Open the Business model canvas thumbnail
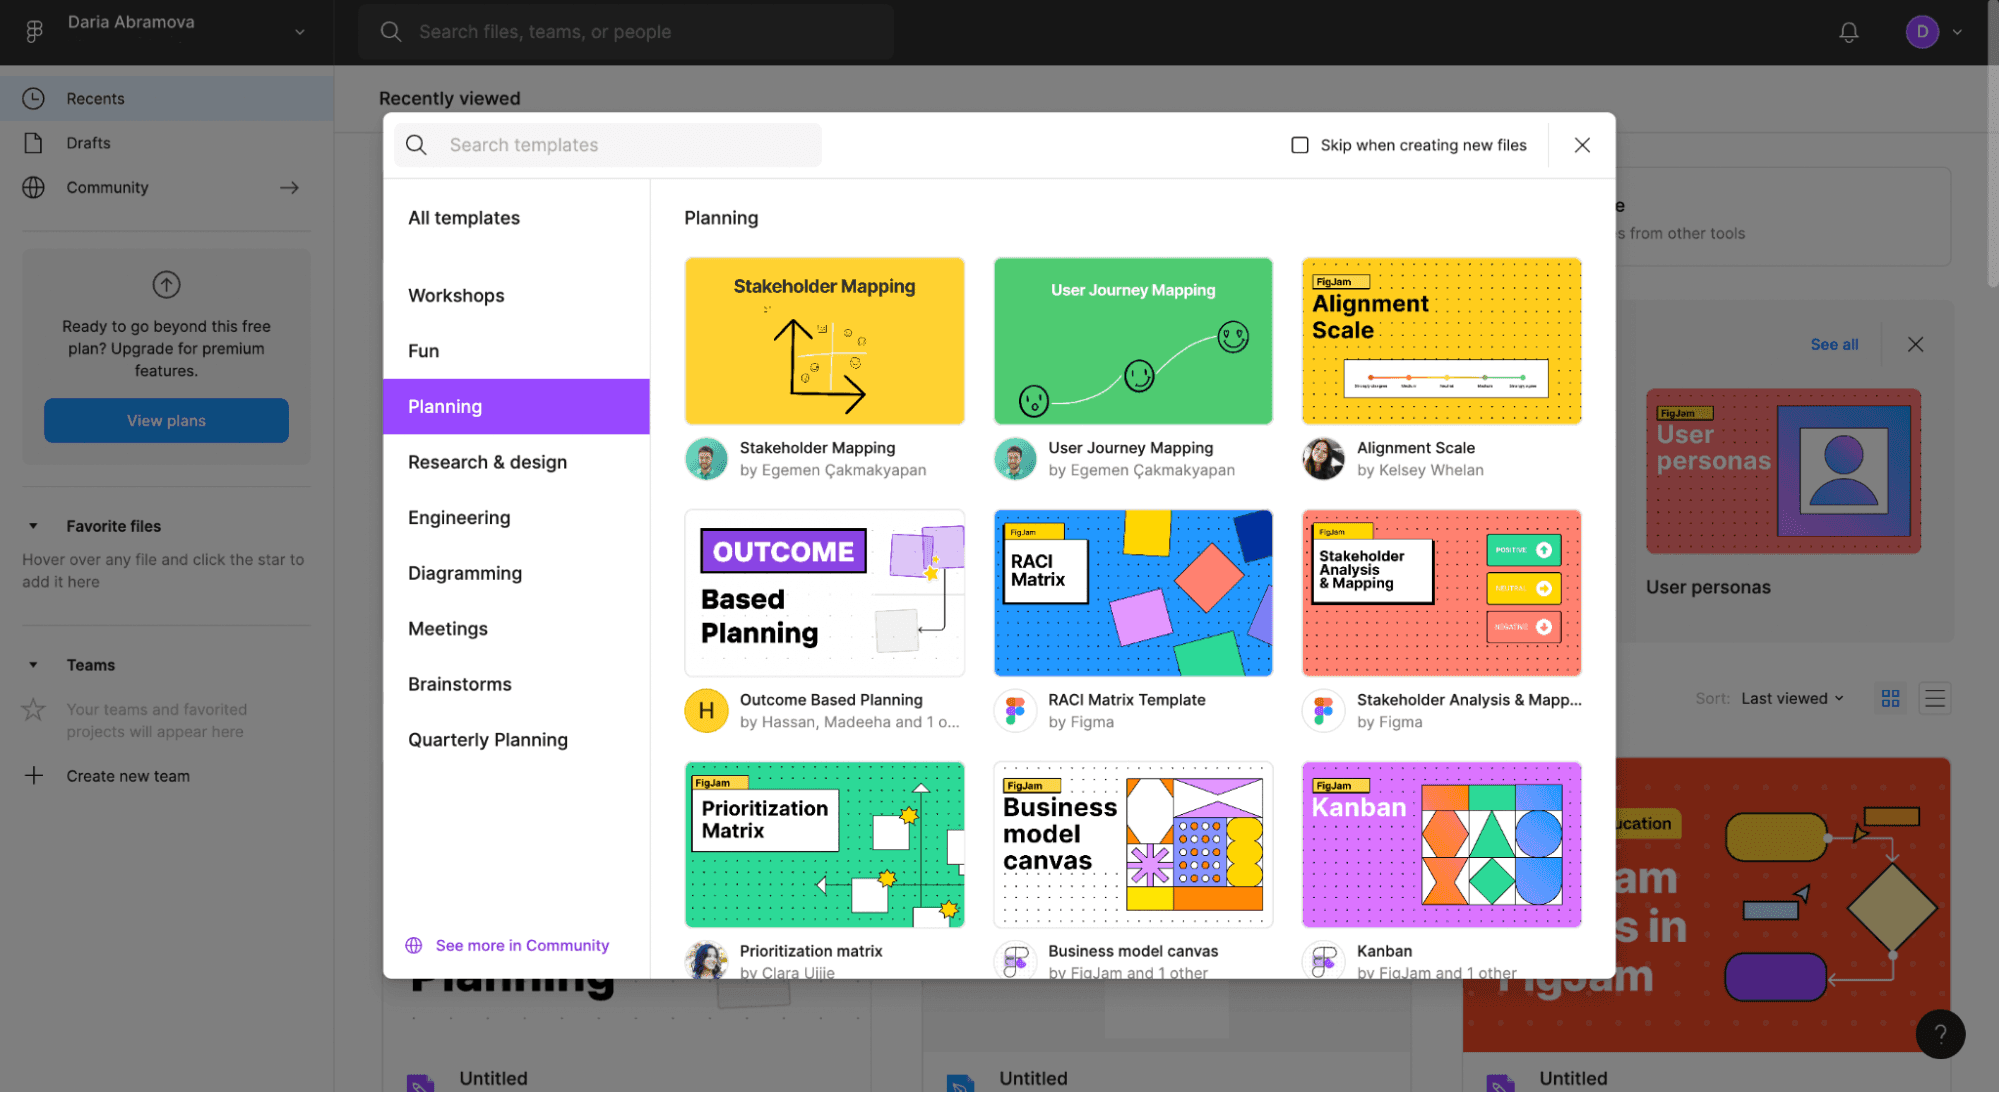This screenshot has width=1999, height=1093. click(x=1133, y=845)
